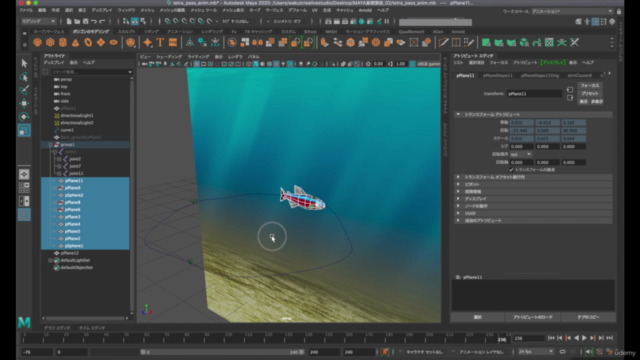The height and width of the screenshot is (360, 640).
Task: Toggle four-view layout icon in toolbox
Action: (x=24, y=188)
